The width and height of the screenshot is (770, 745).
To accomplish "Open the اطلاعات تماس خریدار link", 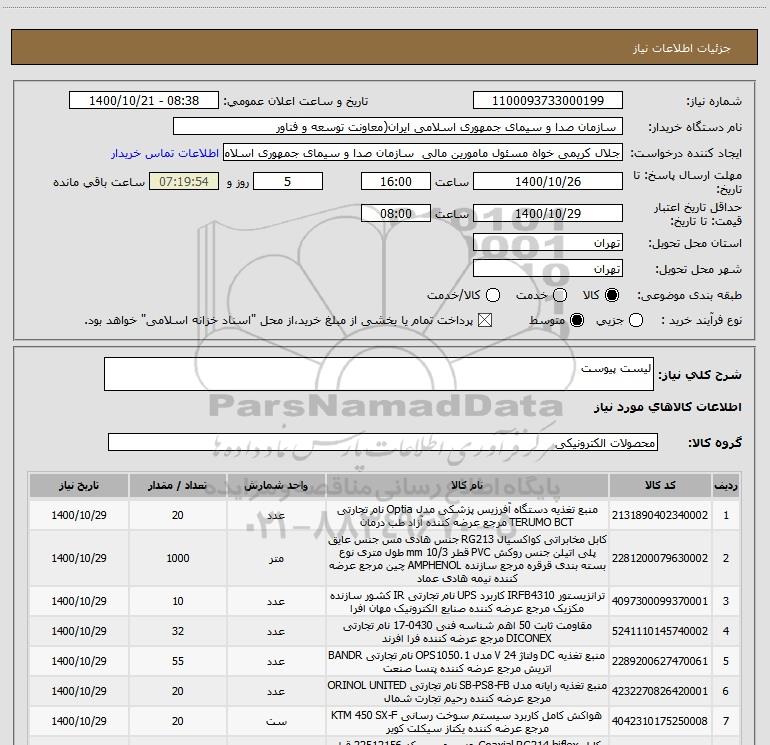I will pyautogui.click(x=165, y=153).
